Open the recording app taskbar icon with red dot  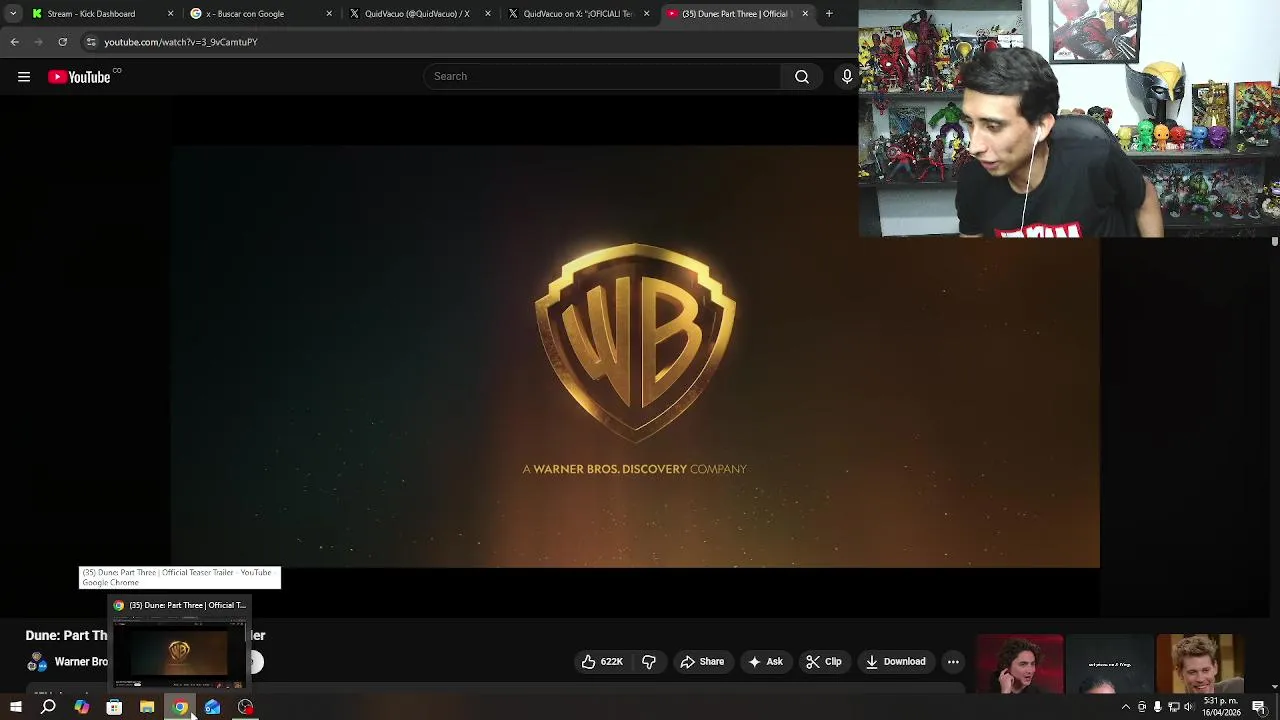246,708
